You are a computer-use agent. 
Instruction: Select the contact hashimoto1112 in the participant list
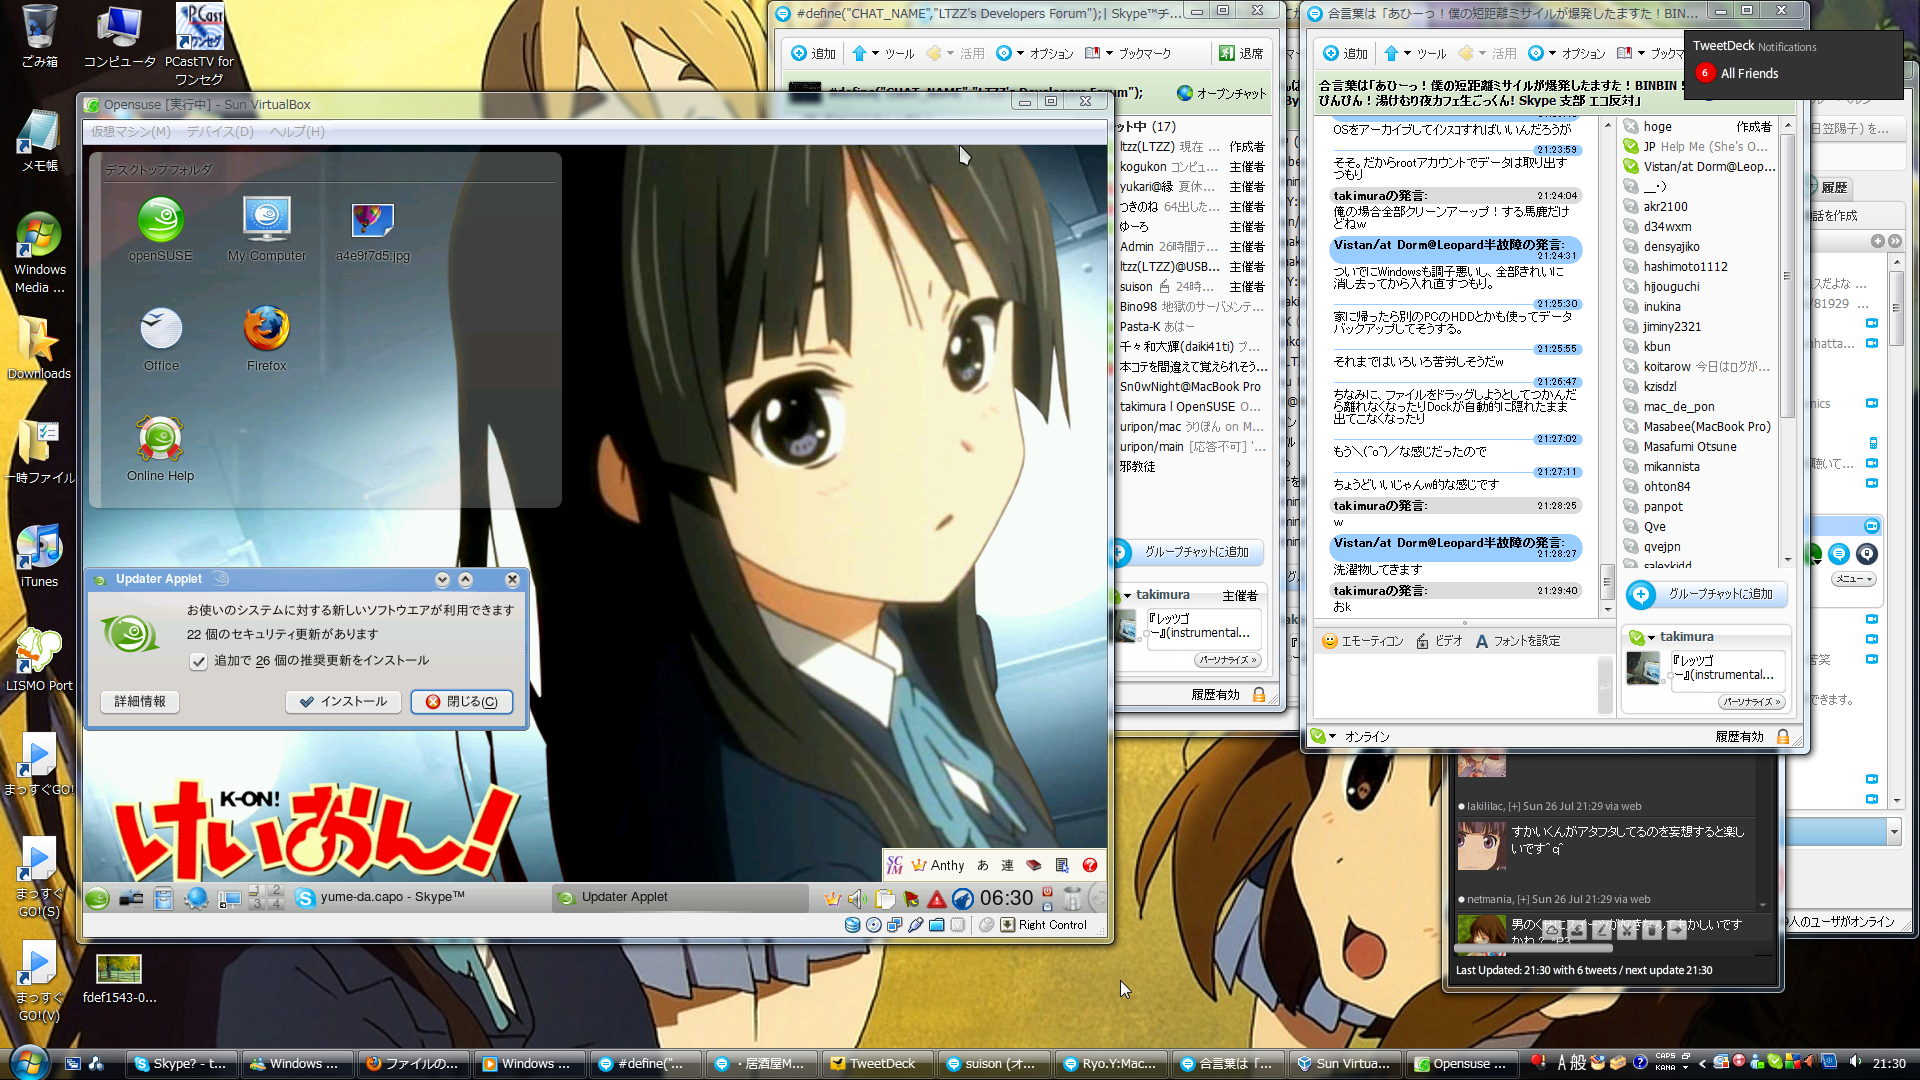tap(1685, 267)
